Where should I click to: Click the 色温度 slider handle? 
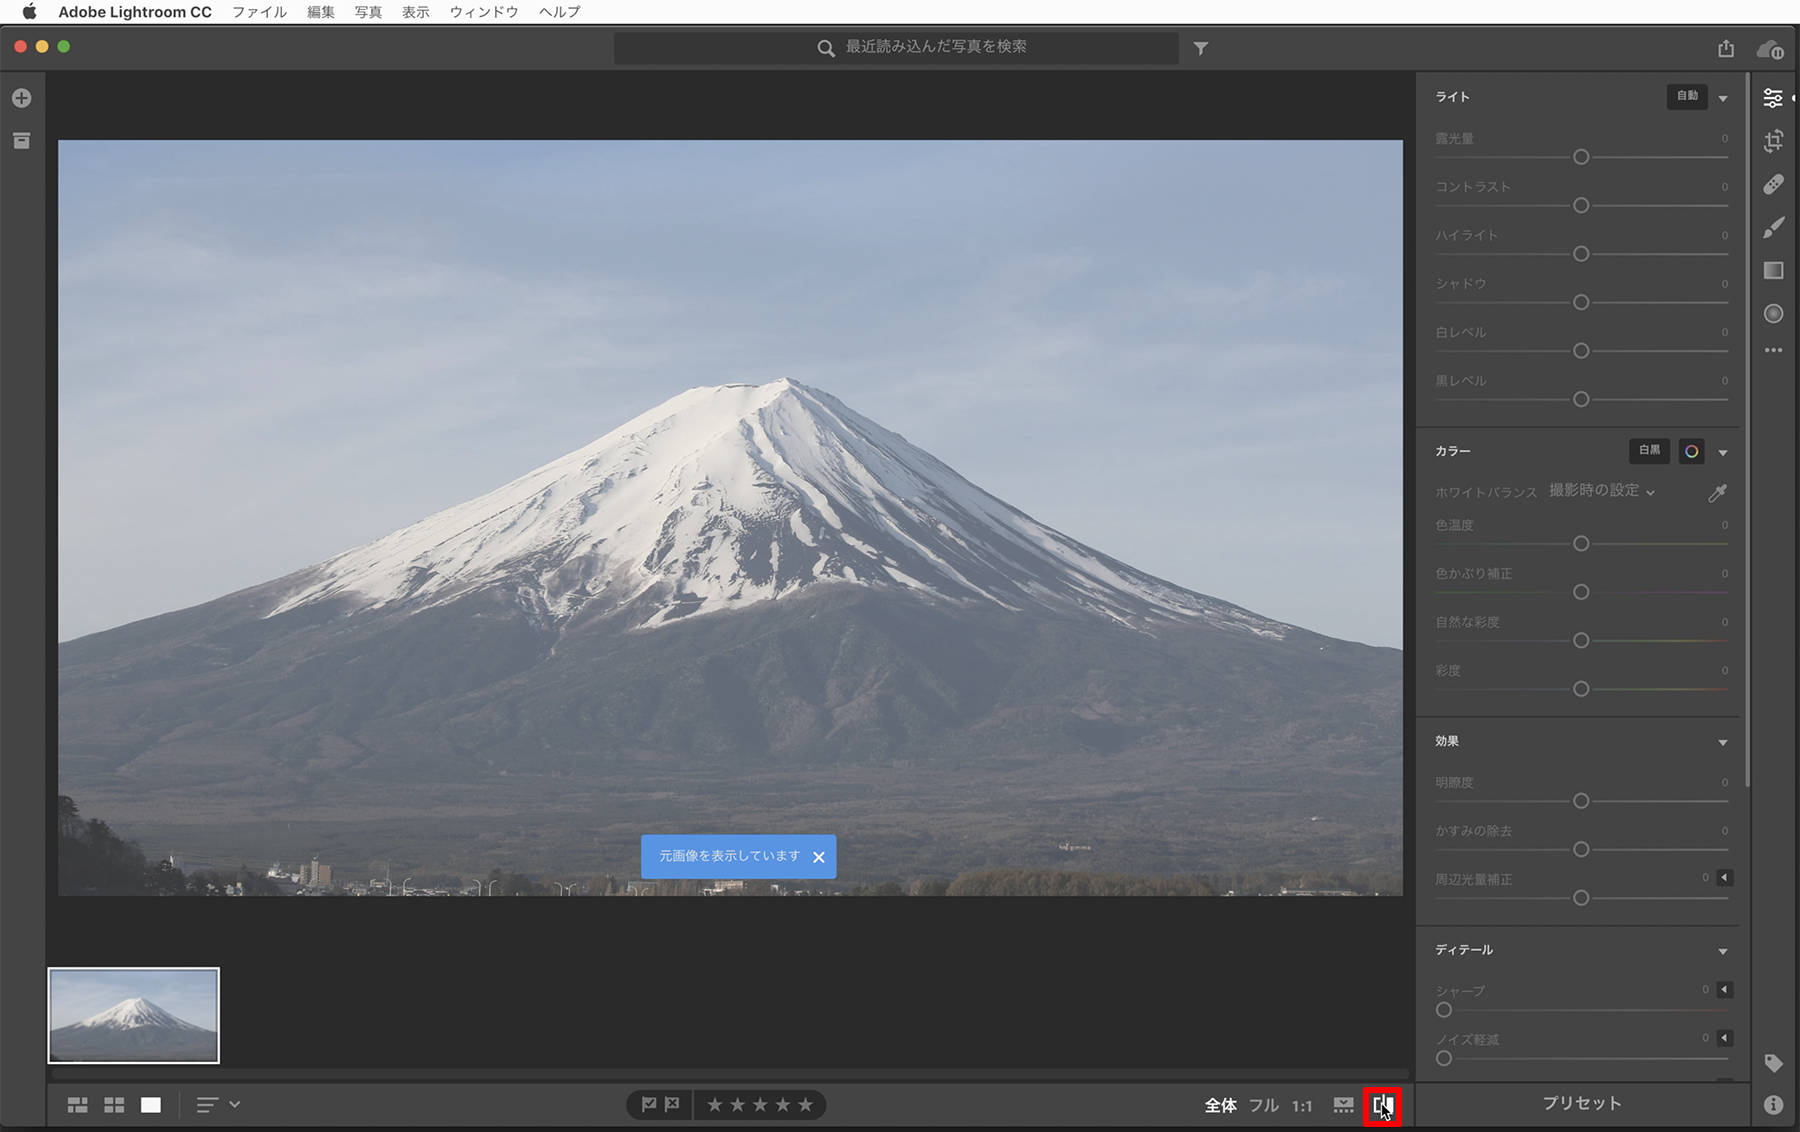pos(1581,544)
